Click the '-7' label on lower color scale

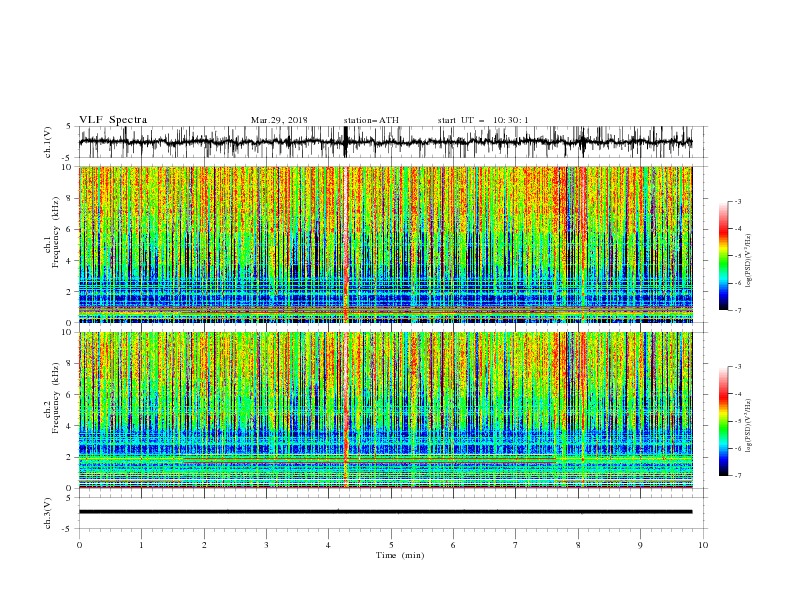pyautogui.click(x=738, y=475)
